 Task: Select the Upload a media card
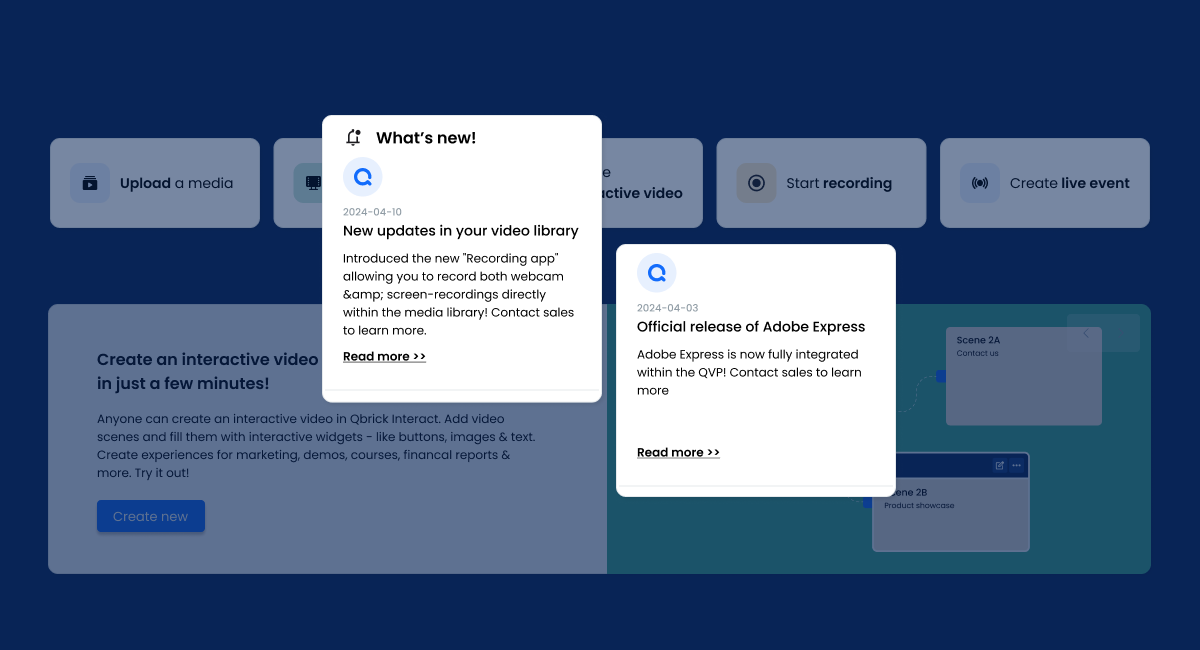tap(155, 183)
